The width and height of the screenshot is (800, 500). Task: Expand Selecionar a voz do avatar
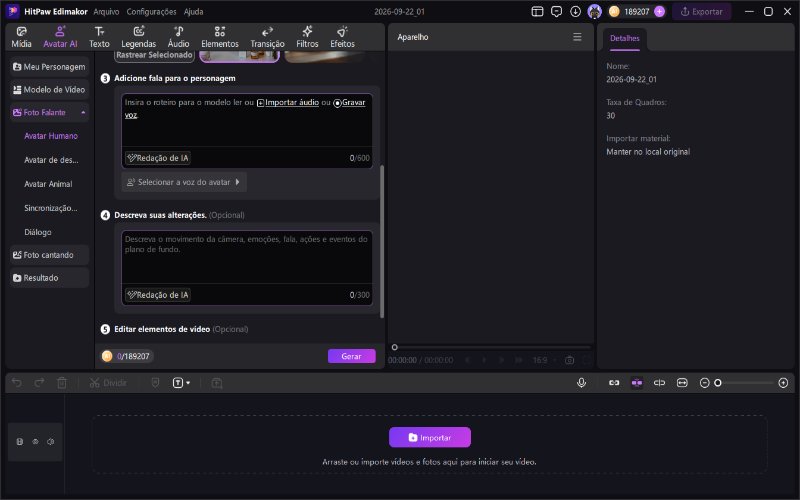click(x=184, y=182)
